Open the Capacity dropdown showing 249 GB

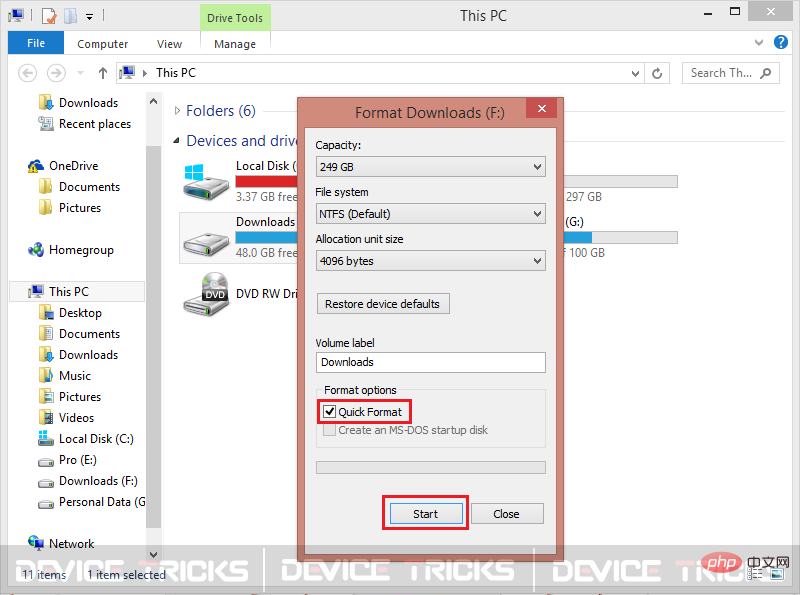(431, 167)
